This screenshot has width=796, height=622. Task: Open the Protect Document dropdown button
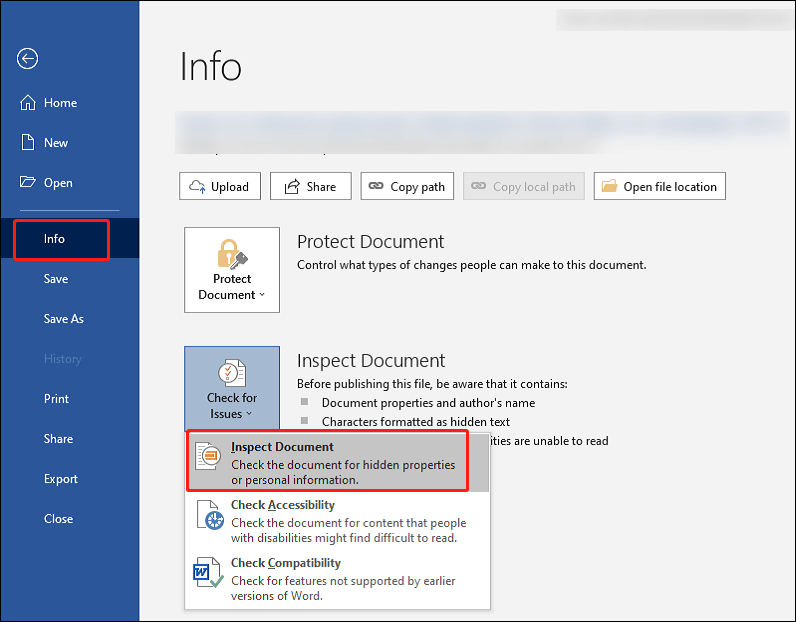click(x=232, y=270)
